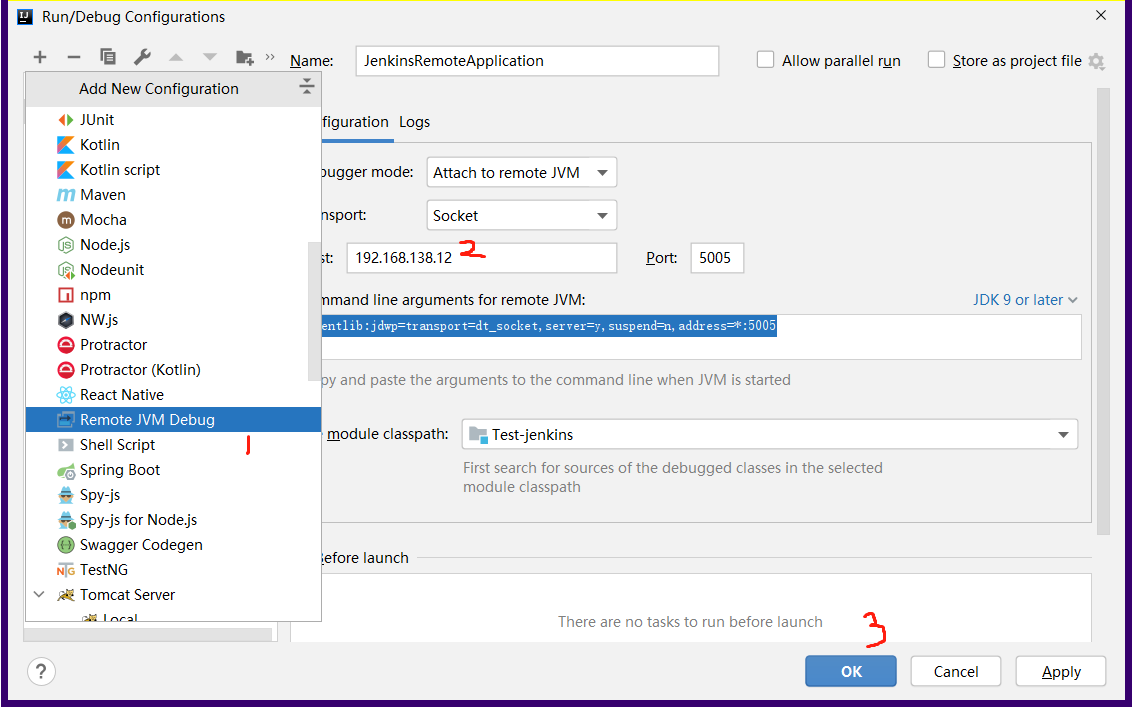Click the Apply button
The image size is (1133, 708).
point(1061,671)
